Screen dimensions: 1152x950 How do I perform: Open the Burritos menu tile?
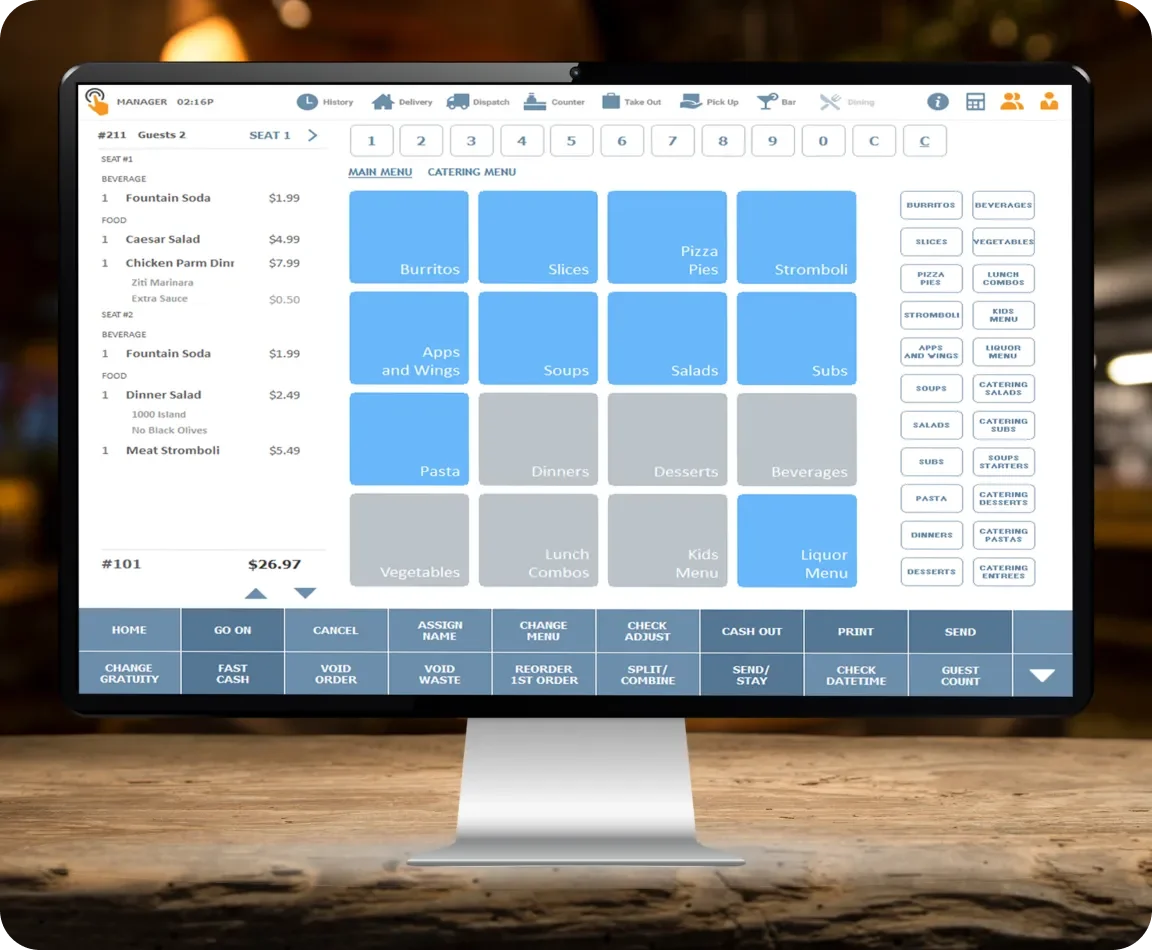tap(408, 237)
